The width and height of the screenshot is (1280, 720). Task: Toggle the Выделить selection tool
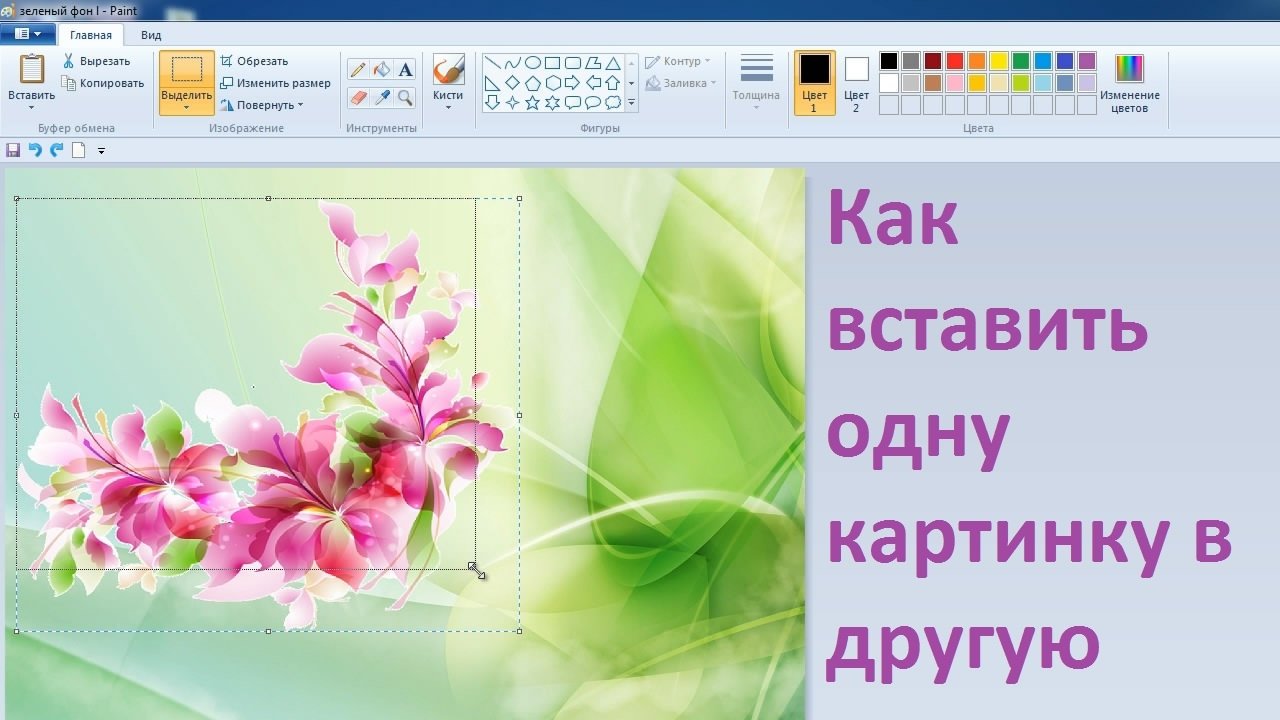click(187, 83)
